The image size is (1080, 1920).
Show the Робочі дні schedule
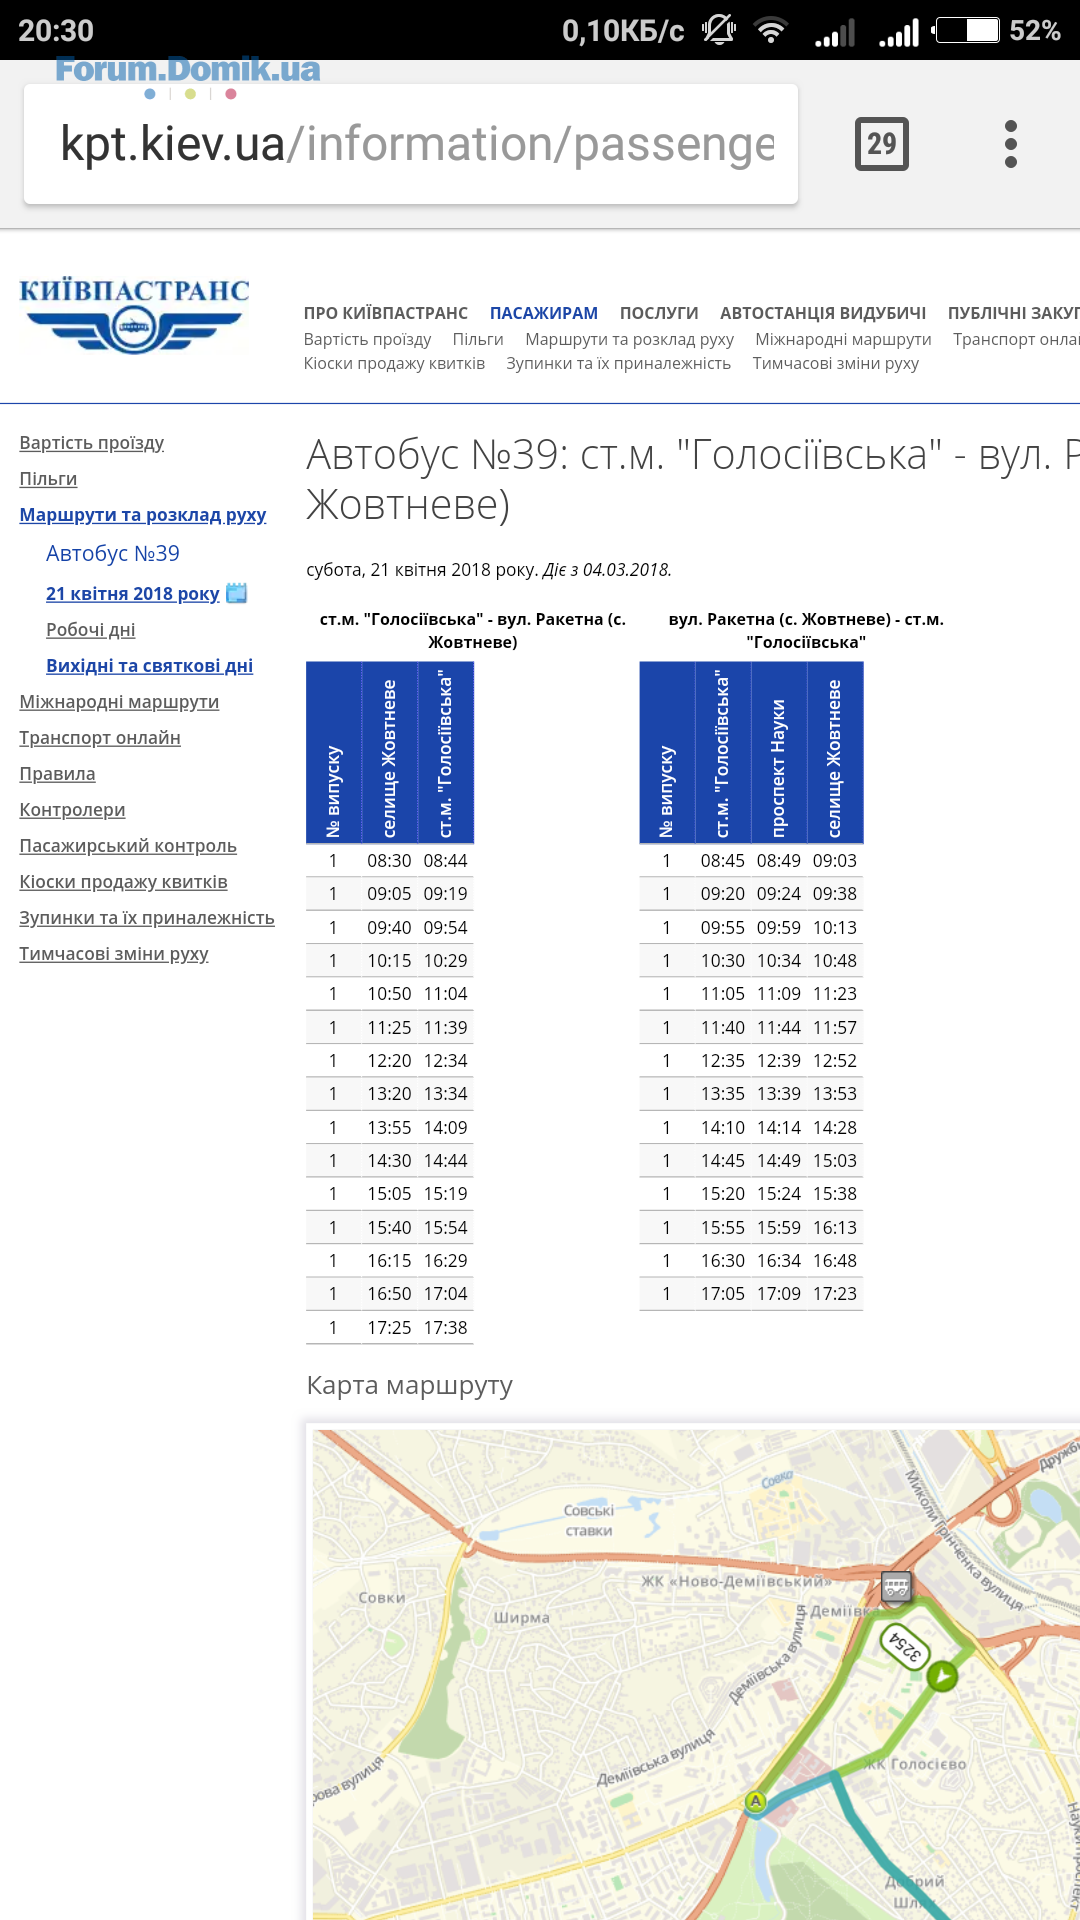[x=91, y=630]
